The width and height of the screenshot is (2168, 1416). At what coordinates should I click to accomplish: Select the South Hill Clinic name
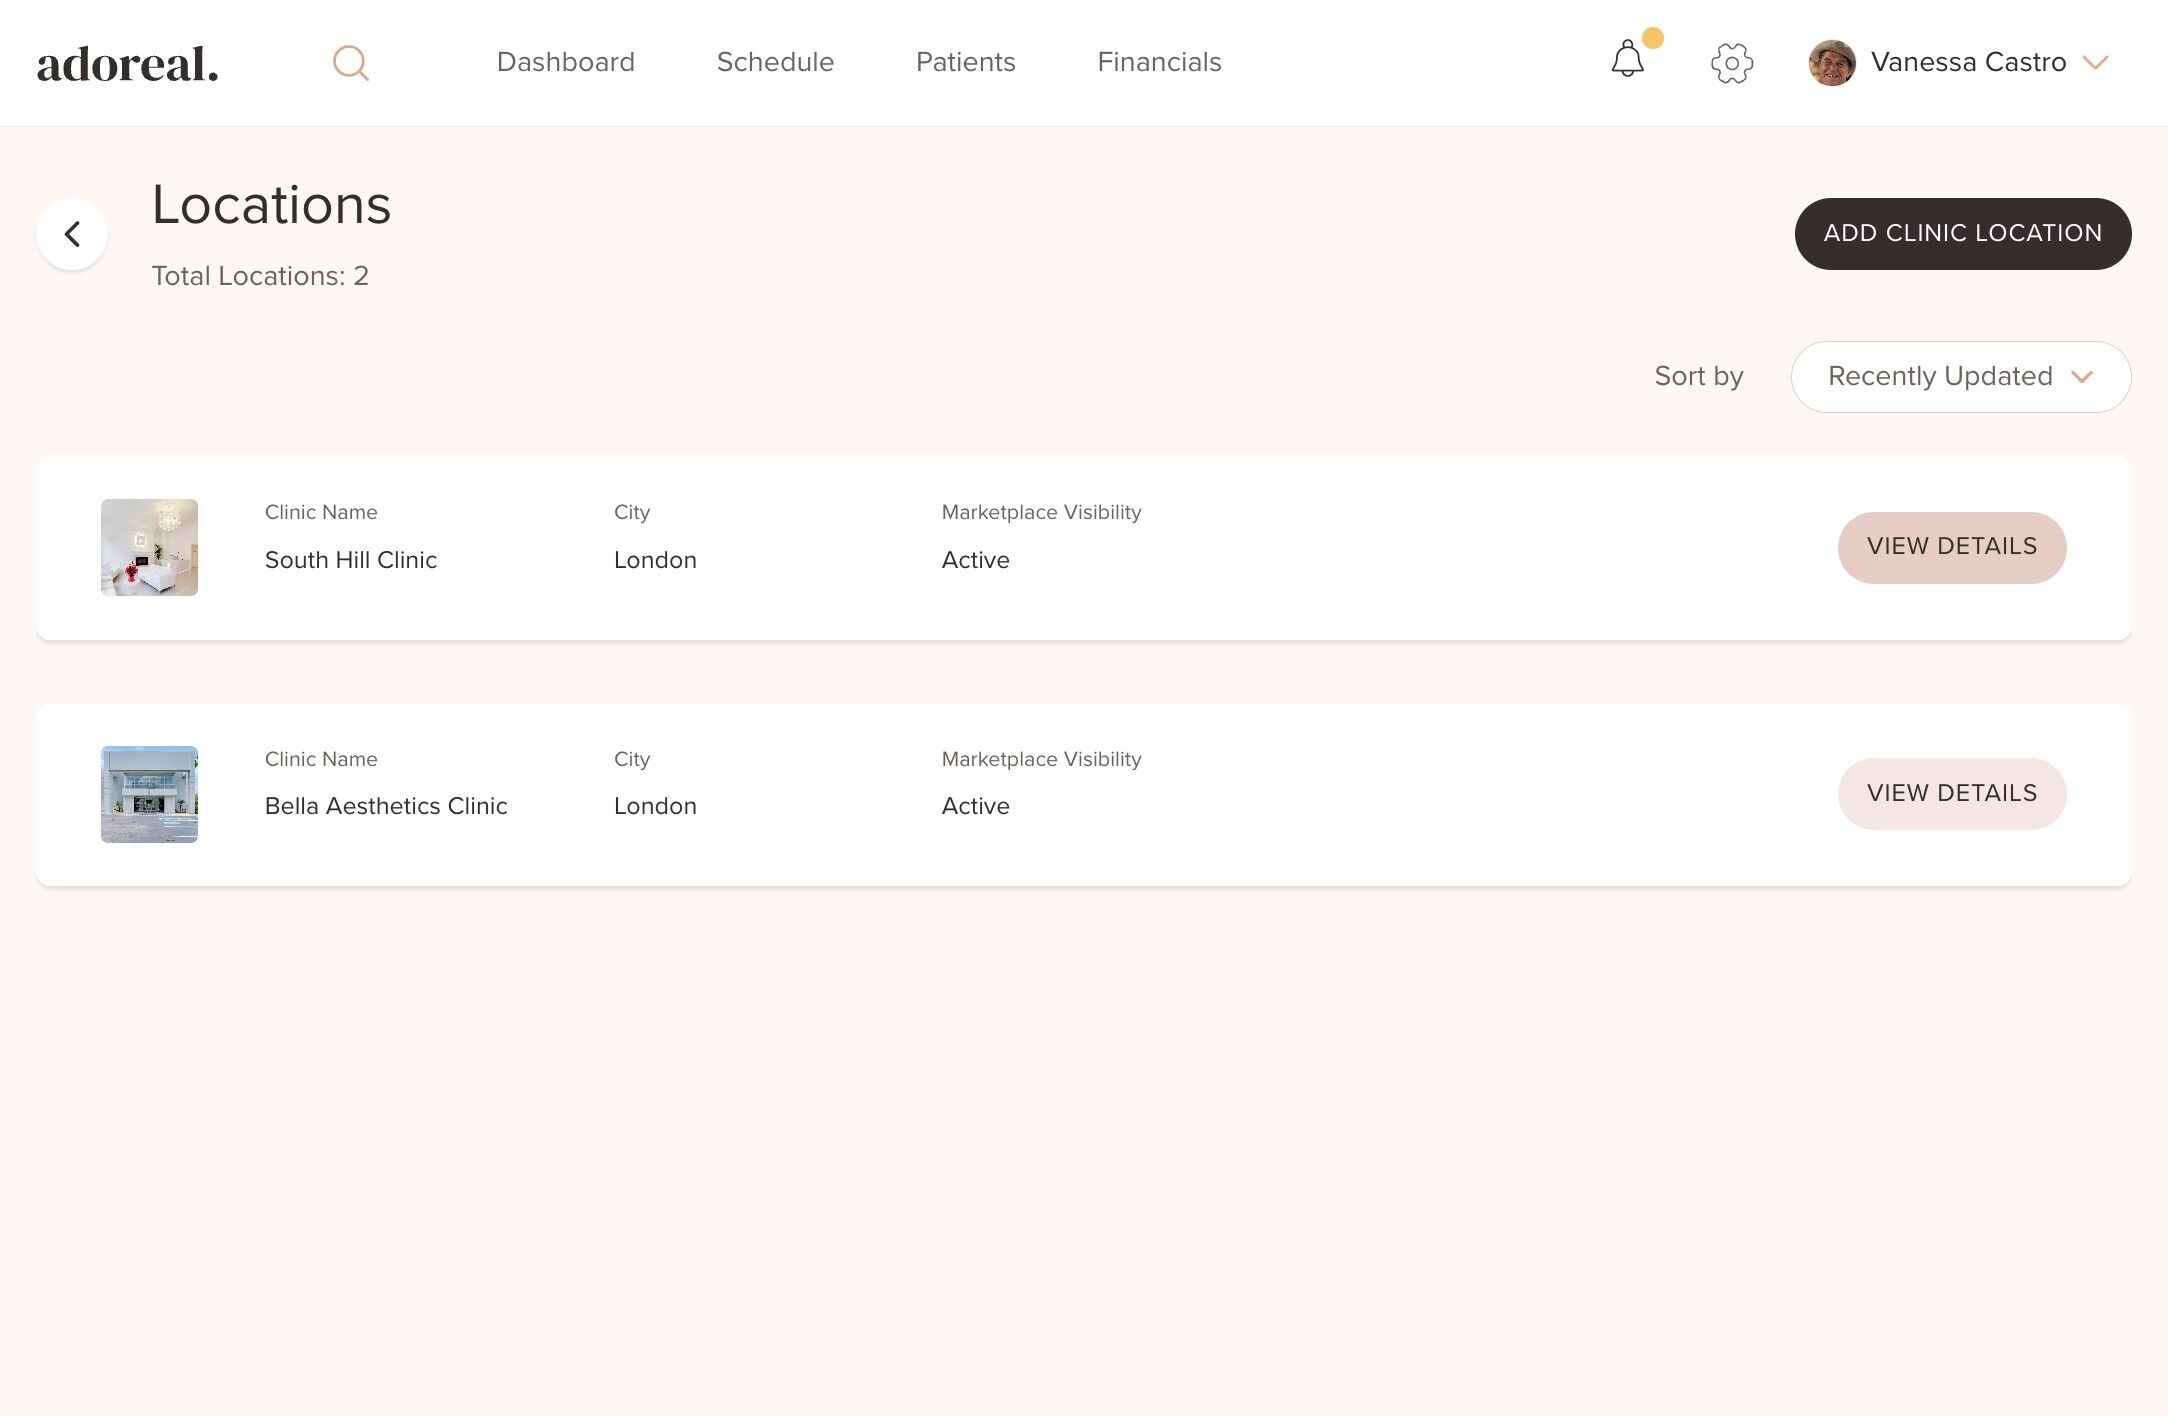coord(350,560)
